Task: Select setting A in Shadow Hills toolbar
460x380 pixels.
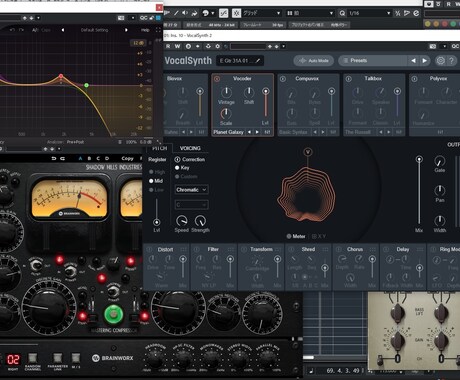Action: pos(80,158)
